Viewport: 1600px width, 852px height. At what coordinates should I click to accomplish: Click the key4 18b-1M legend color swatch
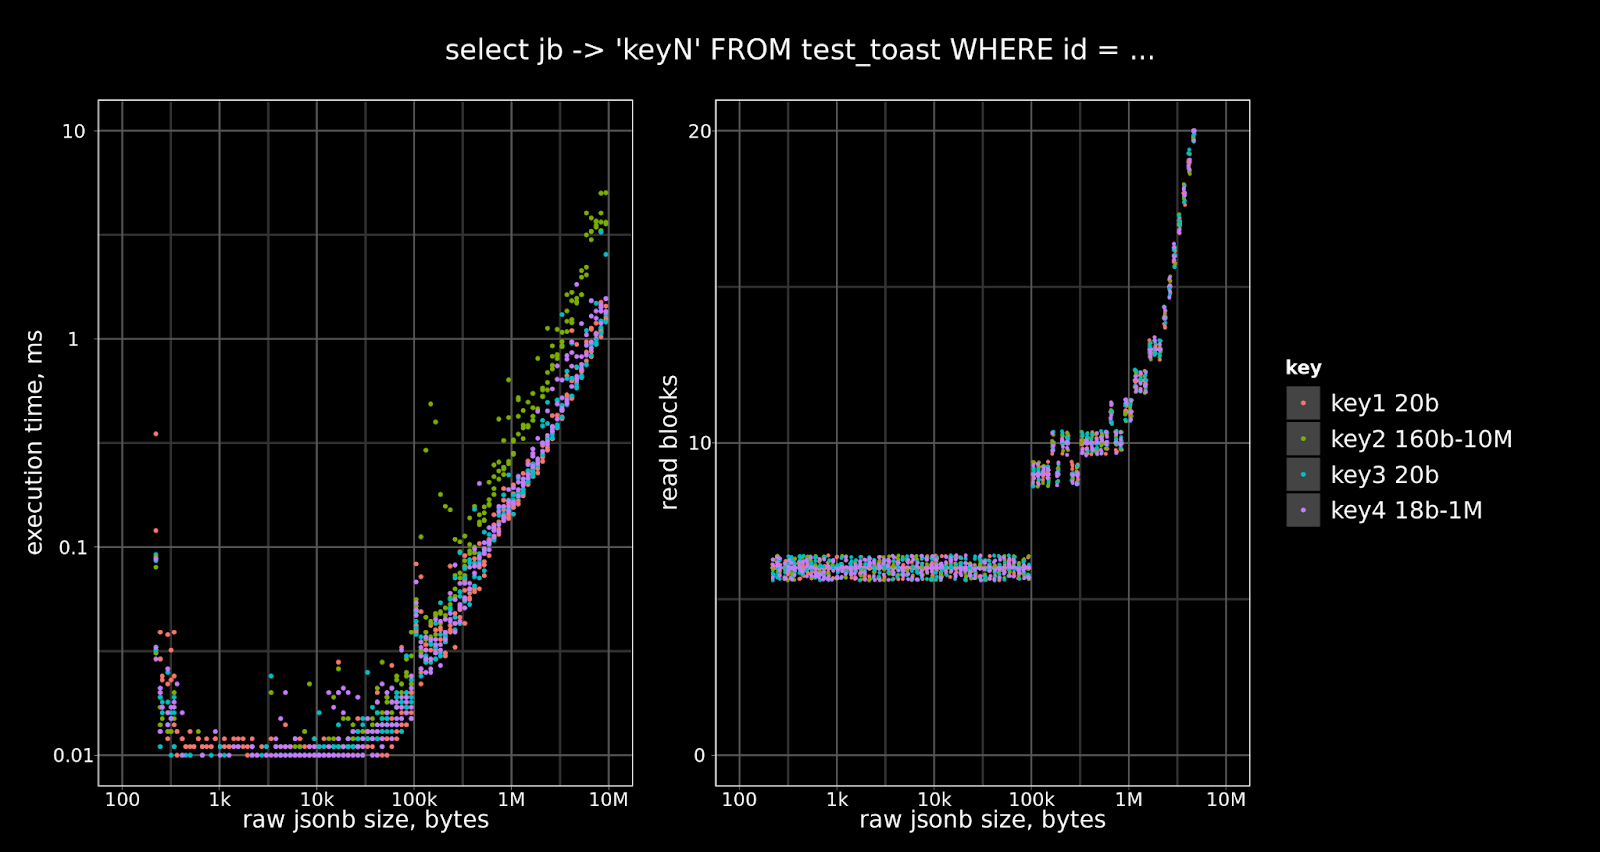(x=1303, y=510)
